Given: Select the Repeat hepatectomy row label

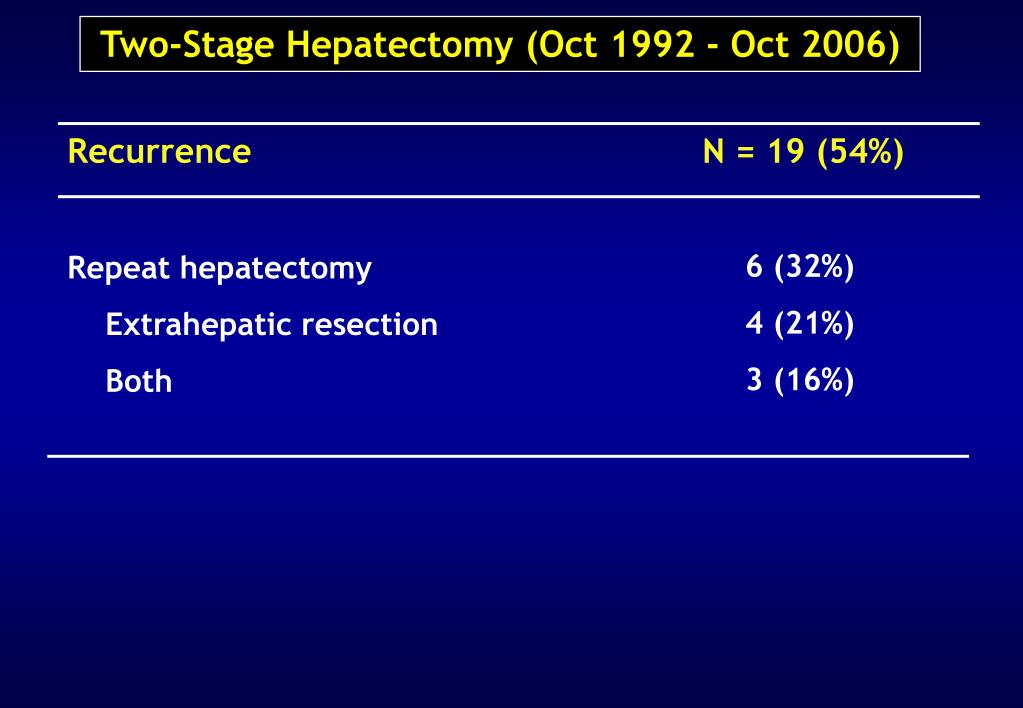Looking at the screenshot, I should (220, 268).
